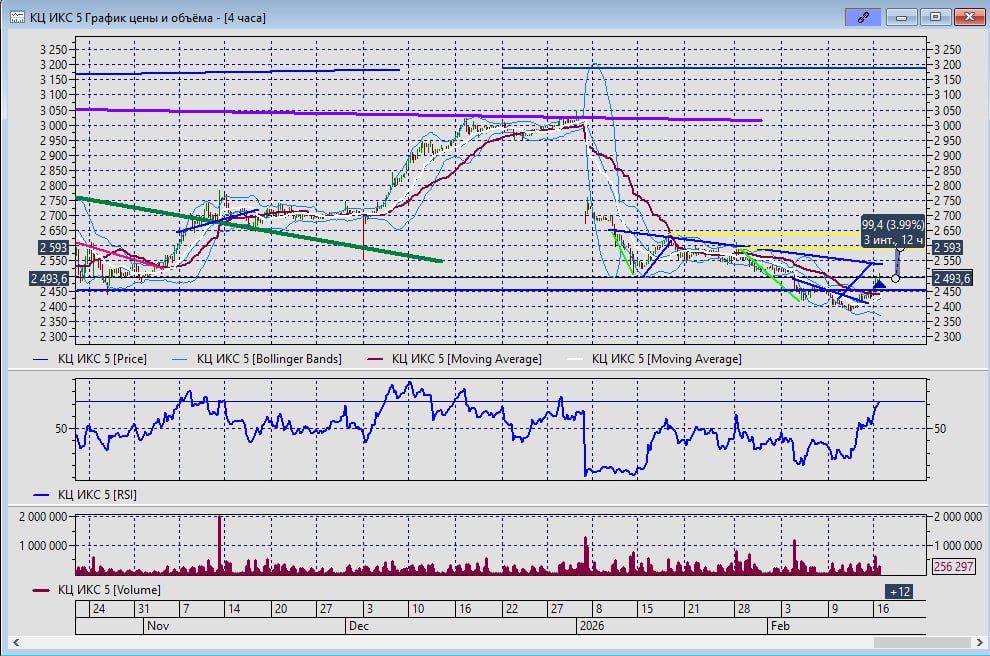Click the +12 time offset badge

(898, 591)
